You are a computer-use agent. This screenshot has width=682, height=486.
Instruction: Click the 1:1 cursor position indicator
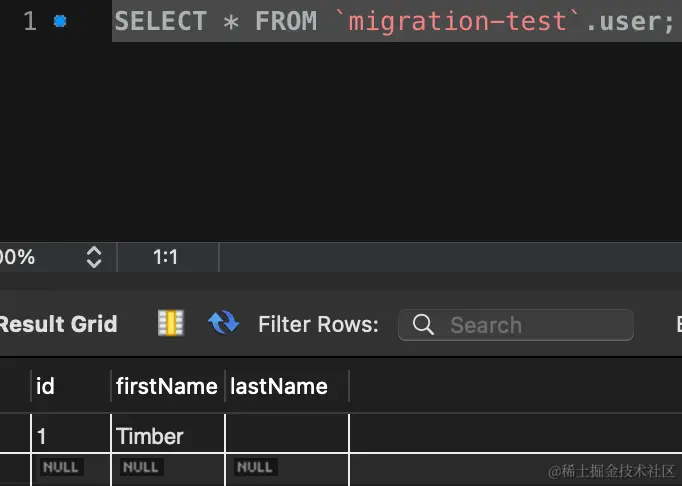coord(165,257)
